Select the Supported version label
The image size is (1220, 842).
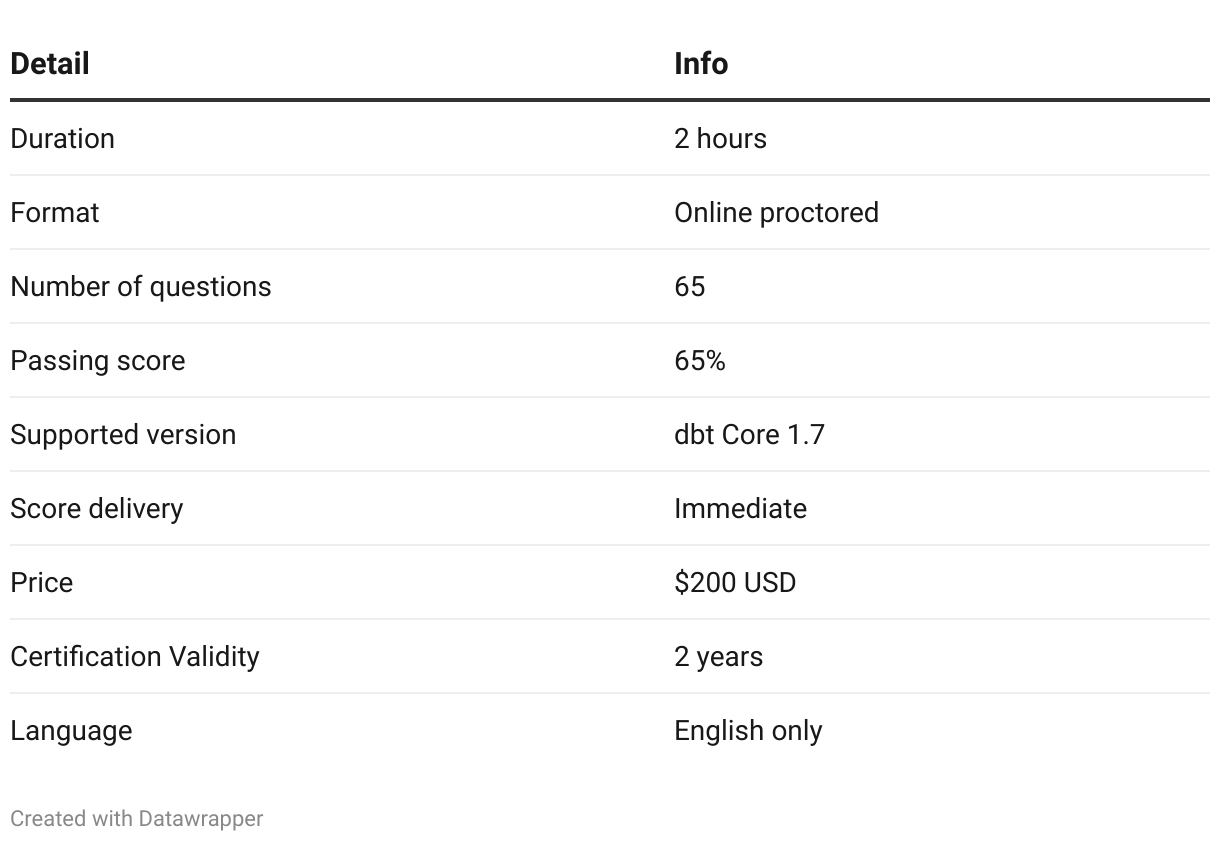tap(123, 434)
